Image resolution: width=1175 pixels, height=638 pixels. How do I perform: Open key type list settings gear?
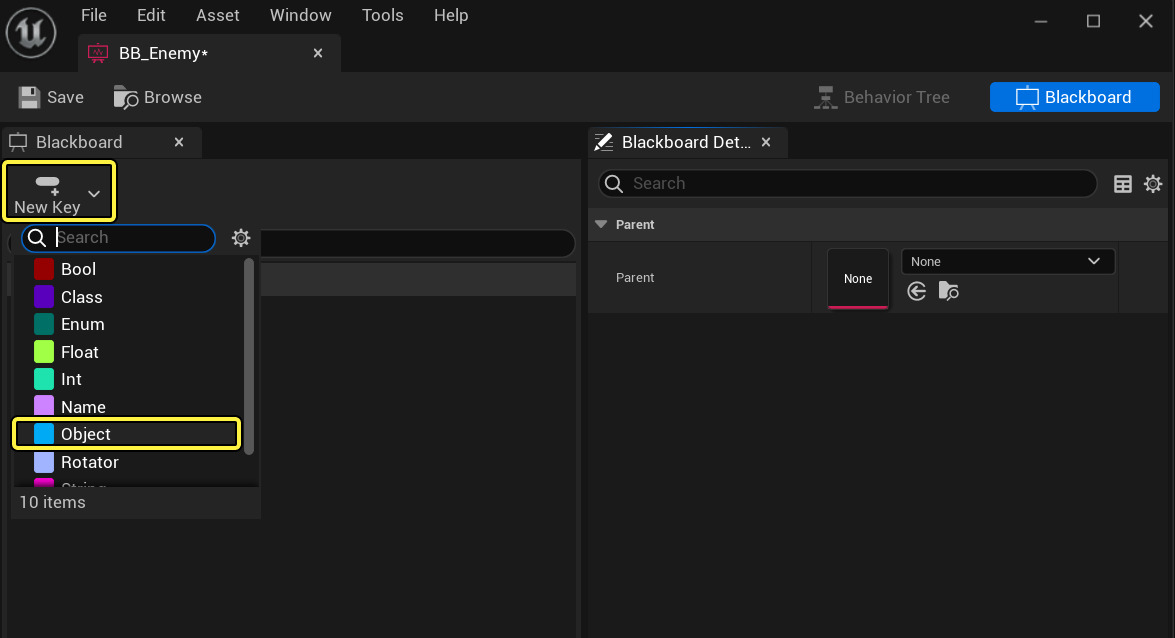pos(241,238)
